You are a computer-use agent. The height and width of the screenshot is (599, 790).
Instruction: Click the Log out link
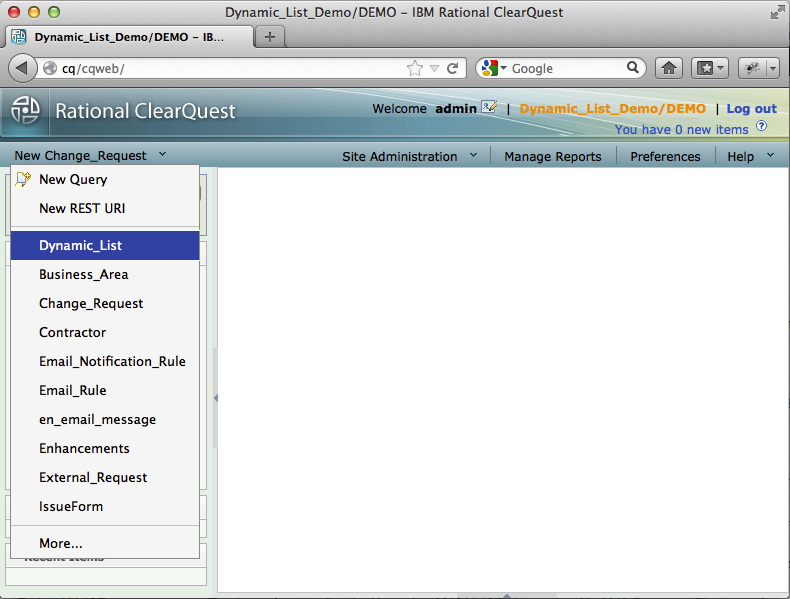click(751, 108)
